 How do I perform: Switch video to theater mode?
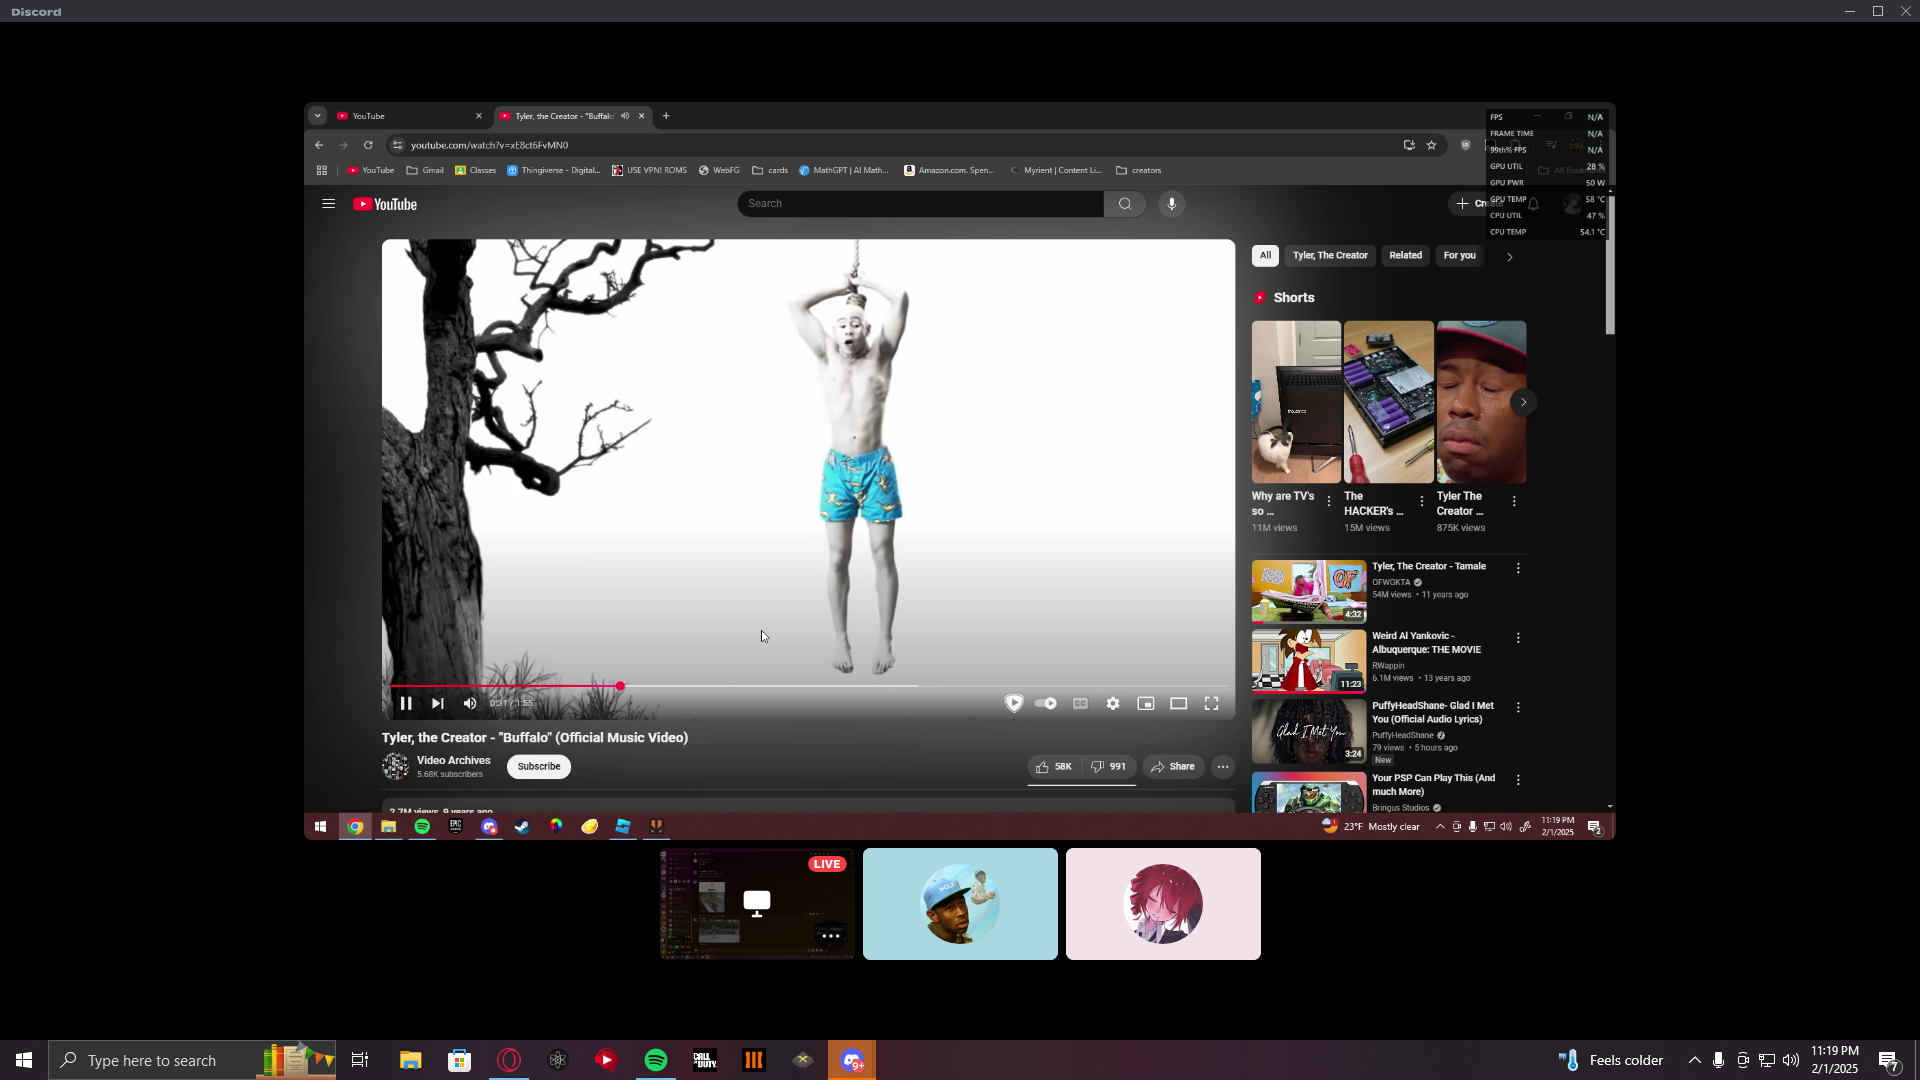pos(1179,703)
